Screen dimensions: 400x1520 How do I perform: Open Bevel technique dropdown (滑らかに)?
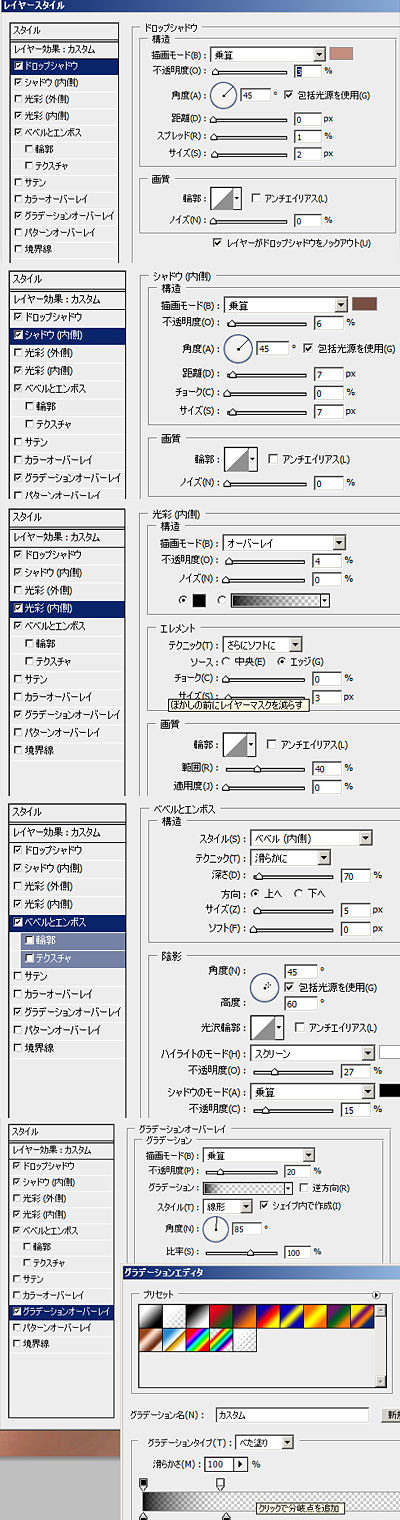coord(290,857)
